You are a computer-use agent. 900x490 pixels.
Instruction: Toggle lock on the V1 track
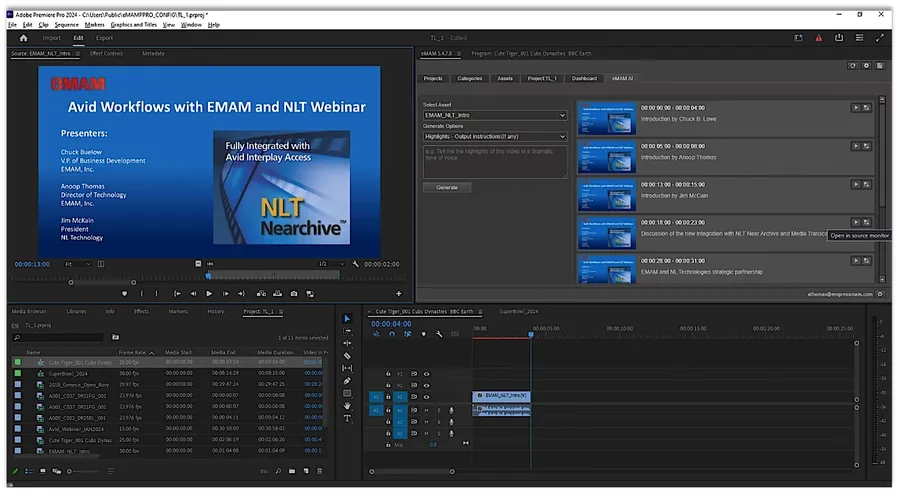click(x=389, y=397)
